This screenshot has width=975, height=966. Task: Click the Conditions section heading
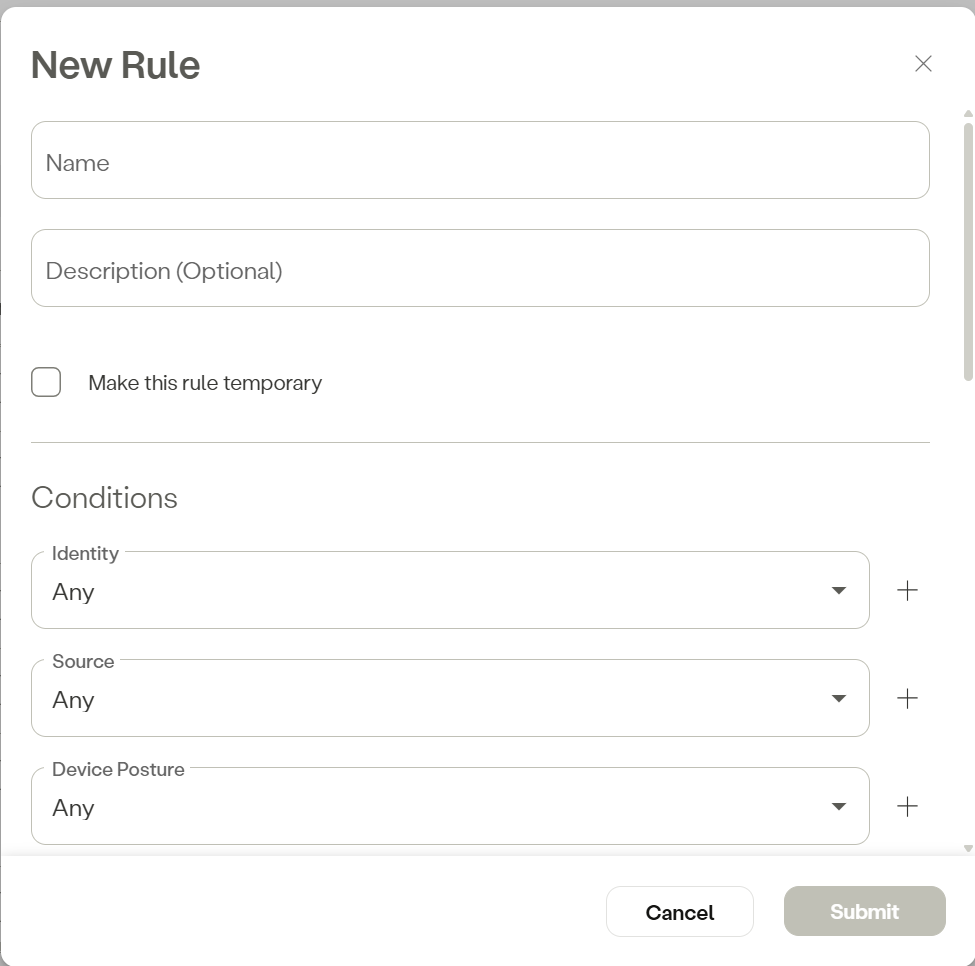tap(104, 498)
